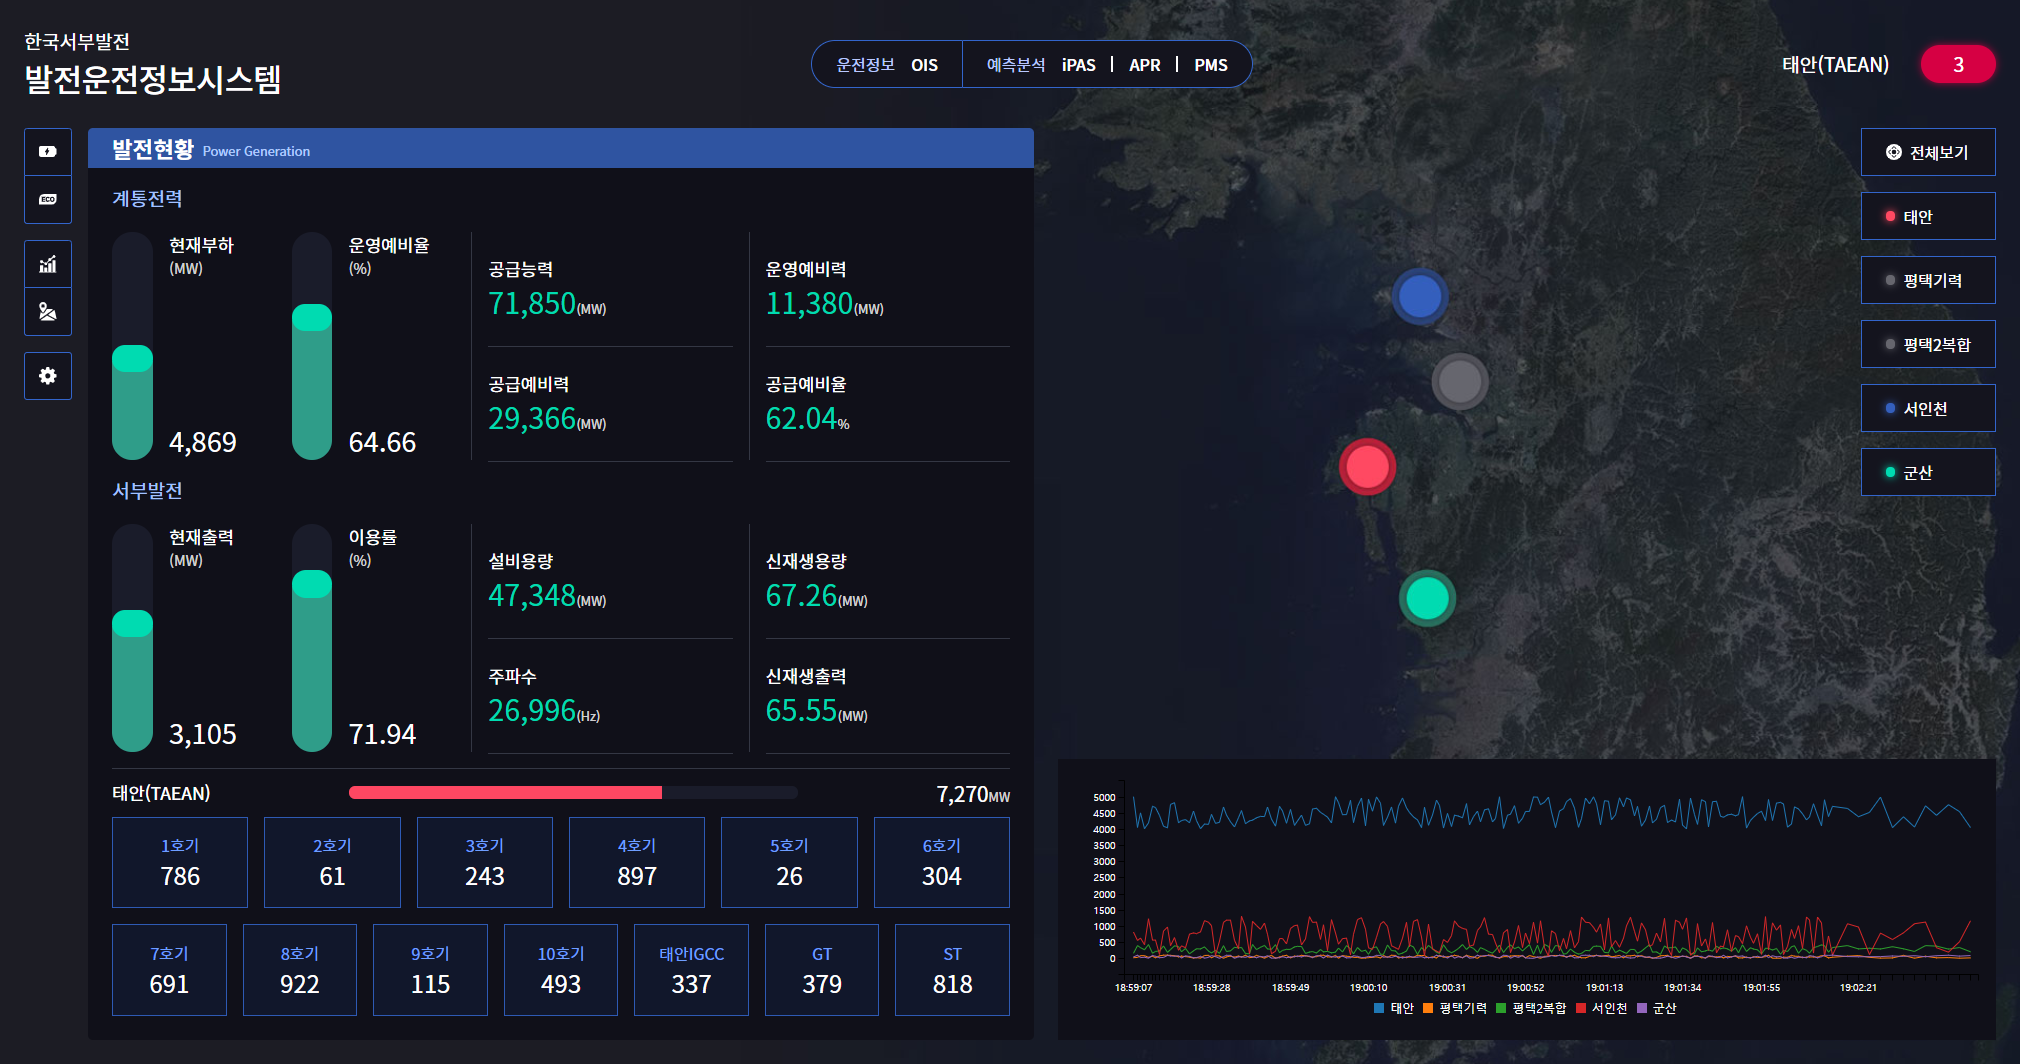Click the 태안 red output progress bar
The height and width of the screenshot is (1064, 2020).
[573, 793]
